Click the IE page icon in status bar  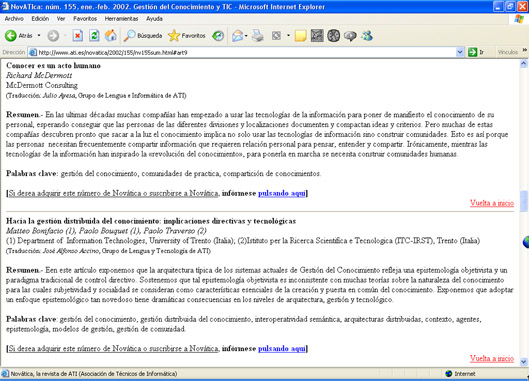(5, 374)
